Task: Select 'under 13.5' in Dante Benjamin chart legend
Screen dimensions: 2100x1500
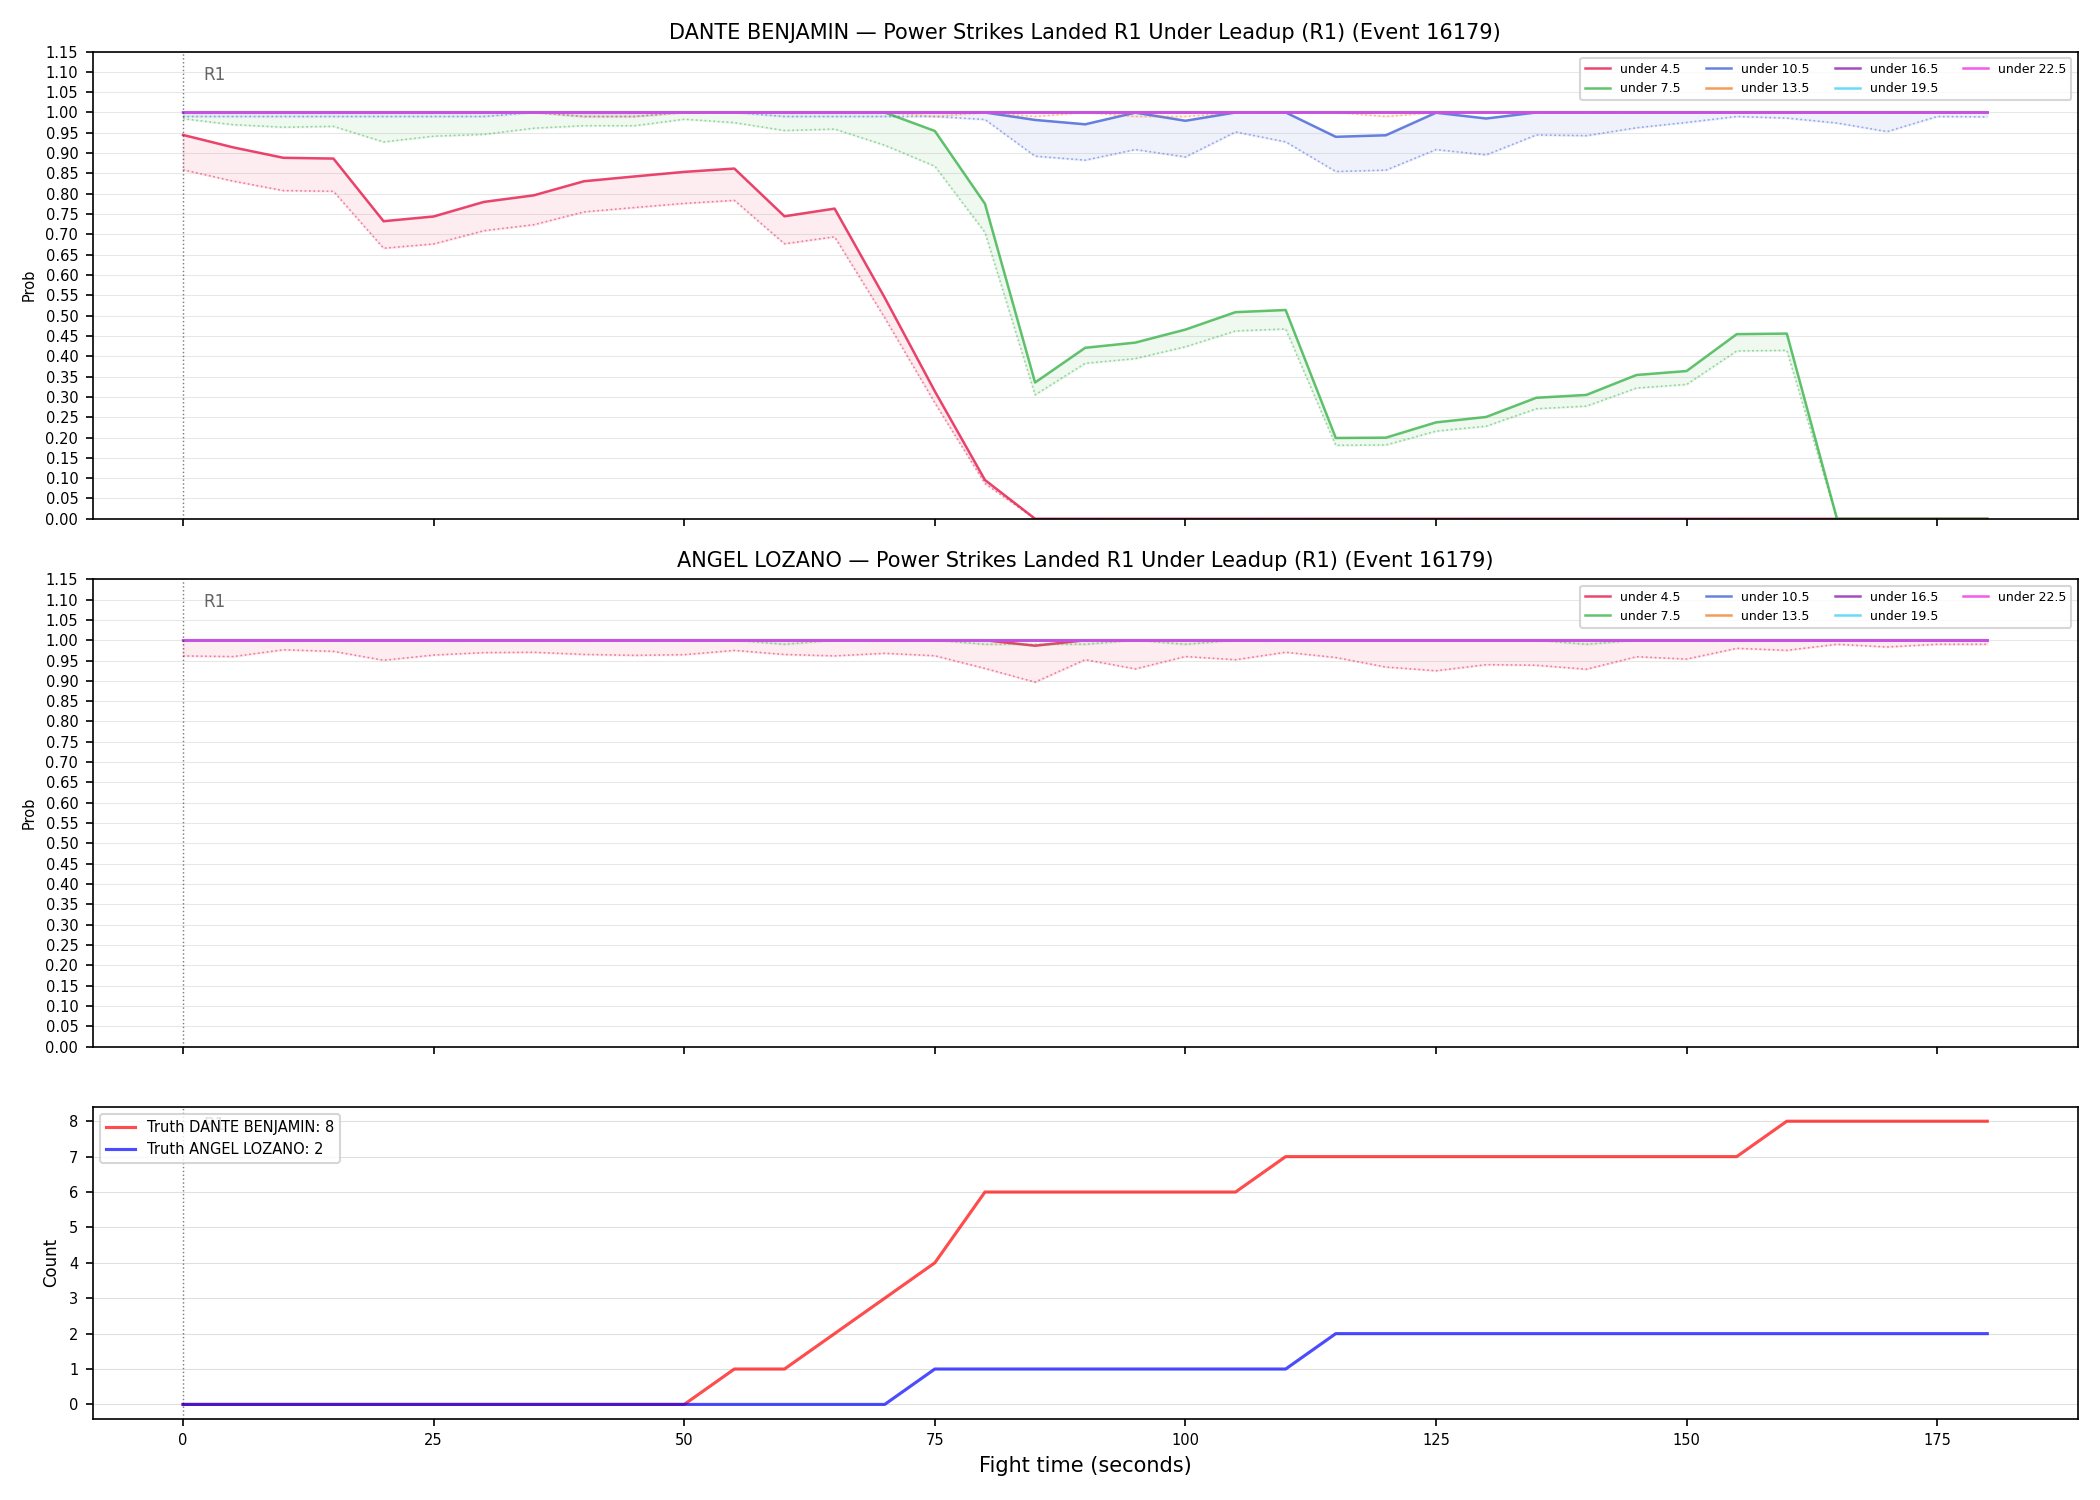Action: pyautogui.click(x=1758, y=88)
